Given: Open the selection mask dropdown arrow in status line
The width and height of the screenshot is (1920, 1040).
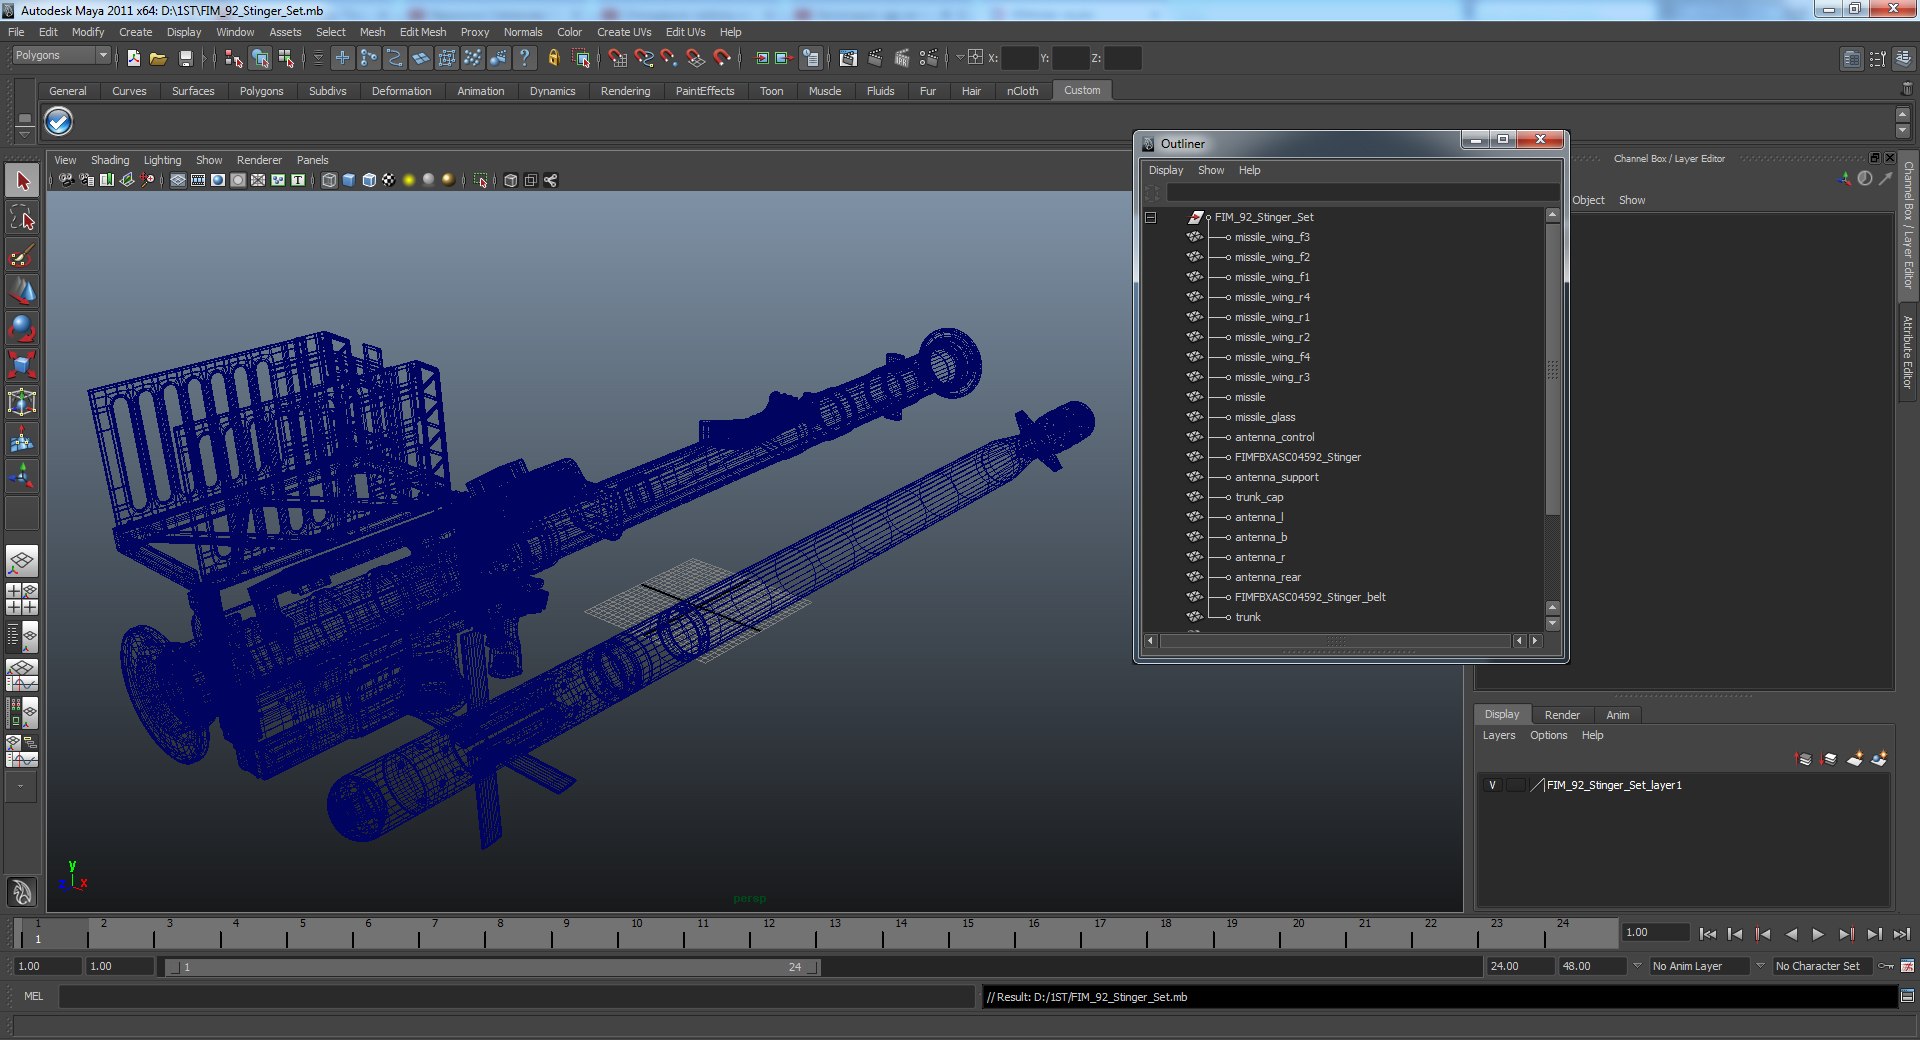Looking at the screenshot, I should (318, 59).
